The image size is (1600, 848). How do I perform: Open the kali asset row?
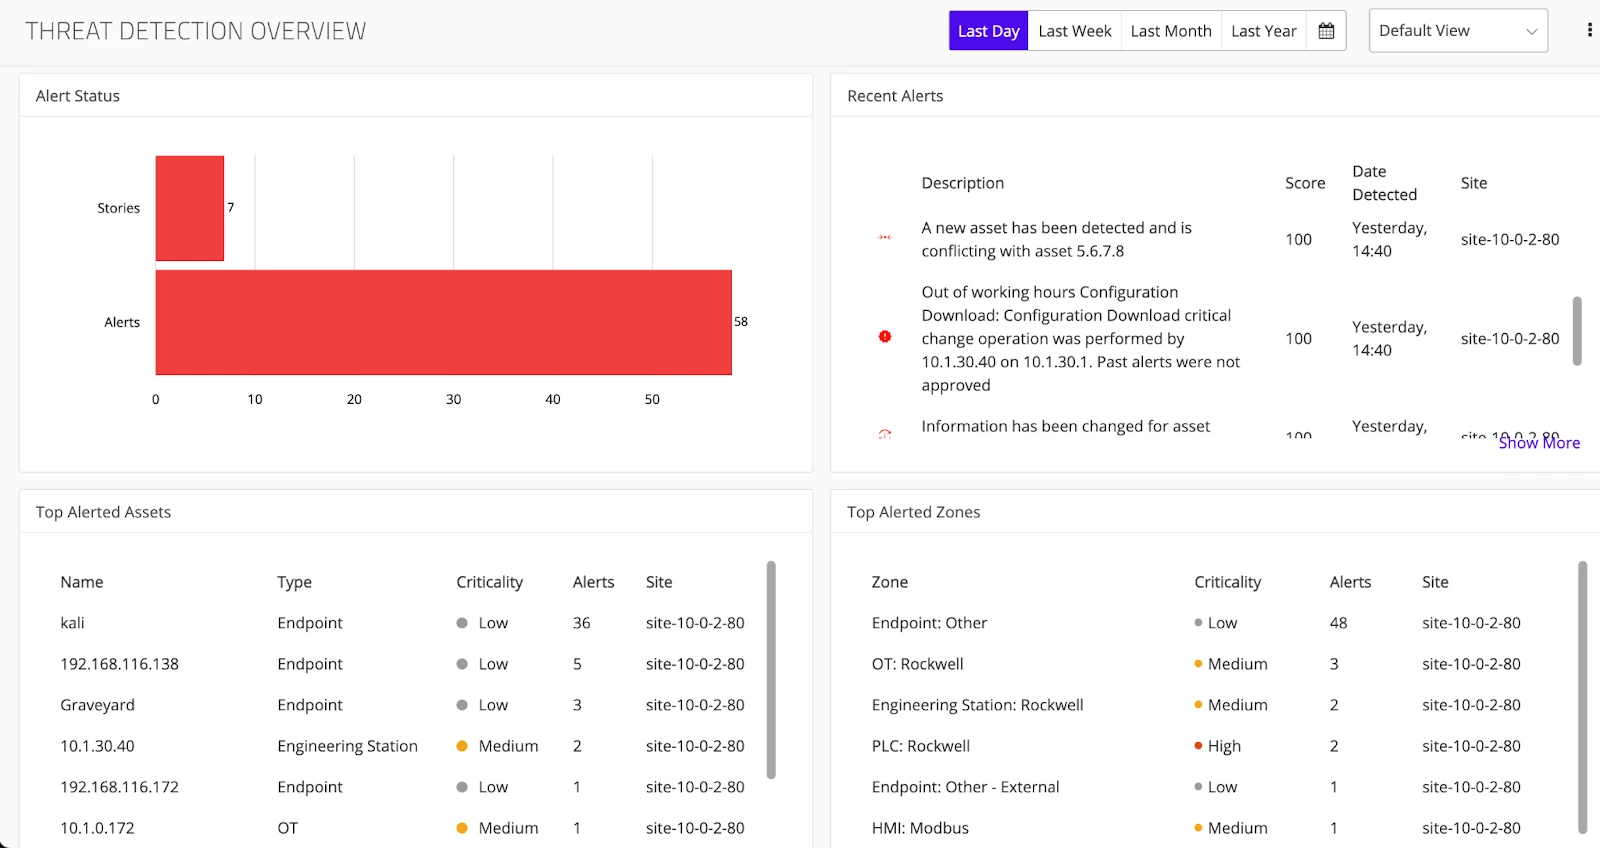[73, 623]
